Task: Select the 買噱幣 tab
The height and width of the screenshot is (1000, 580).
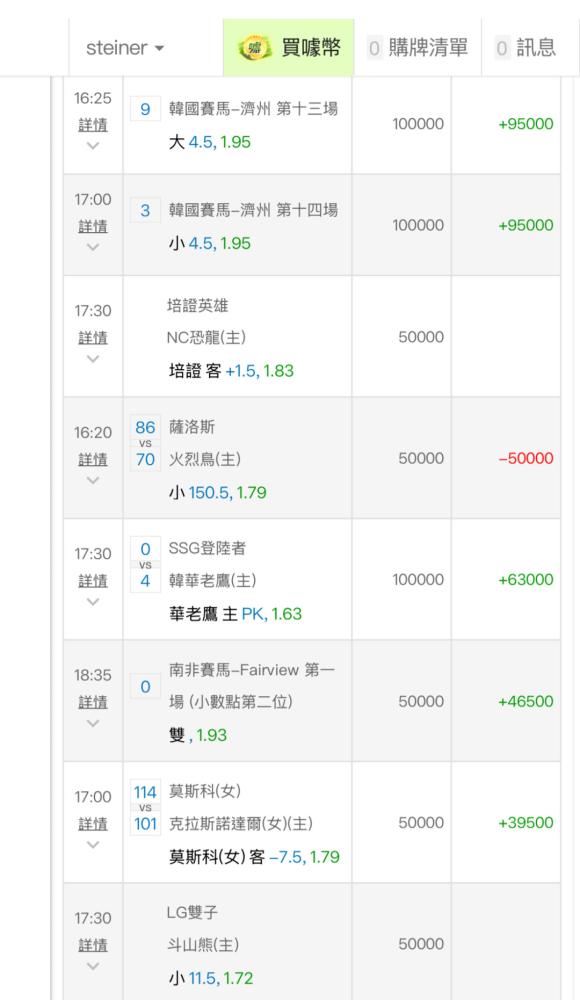Action: 288,48
